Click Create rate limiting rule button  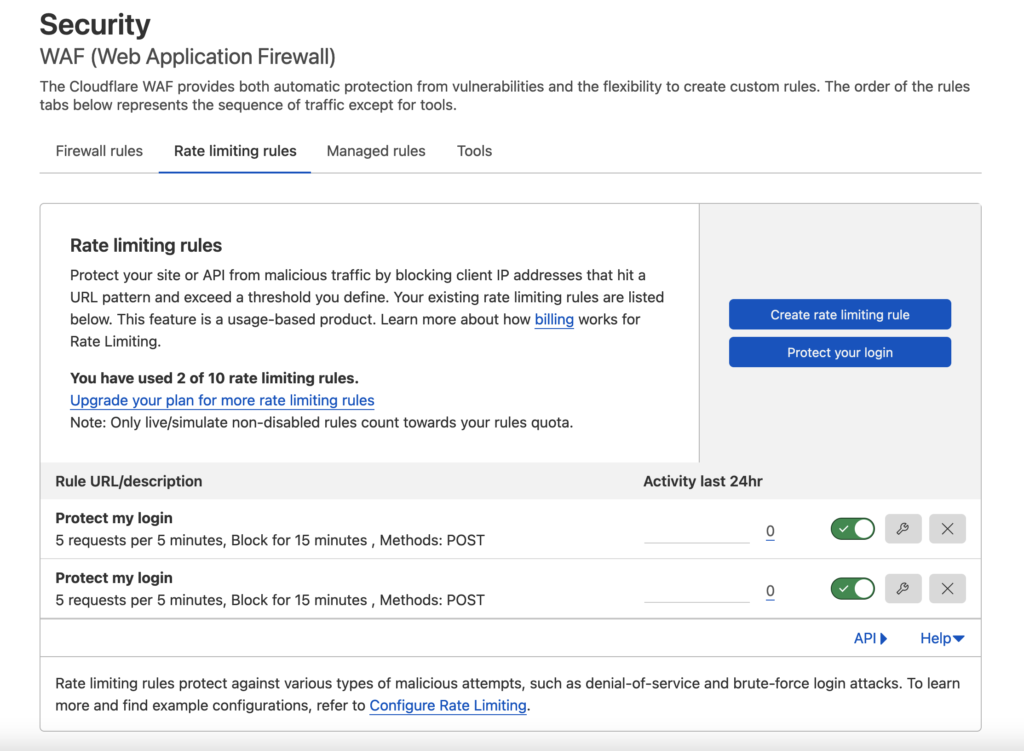(x=840, y=314)
